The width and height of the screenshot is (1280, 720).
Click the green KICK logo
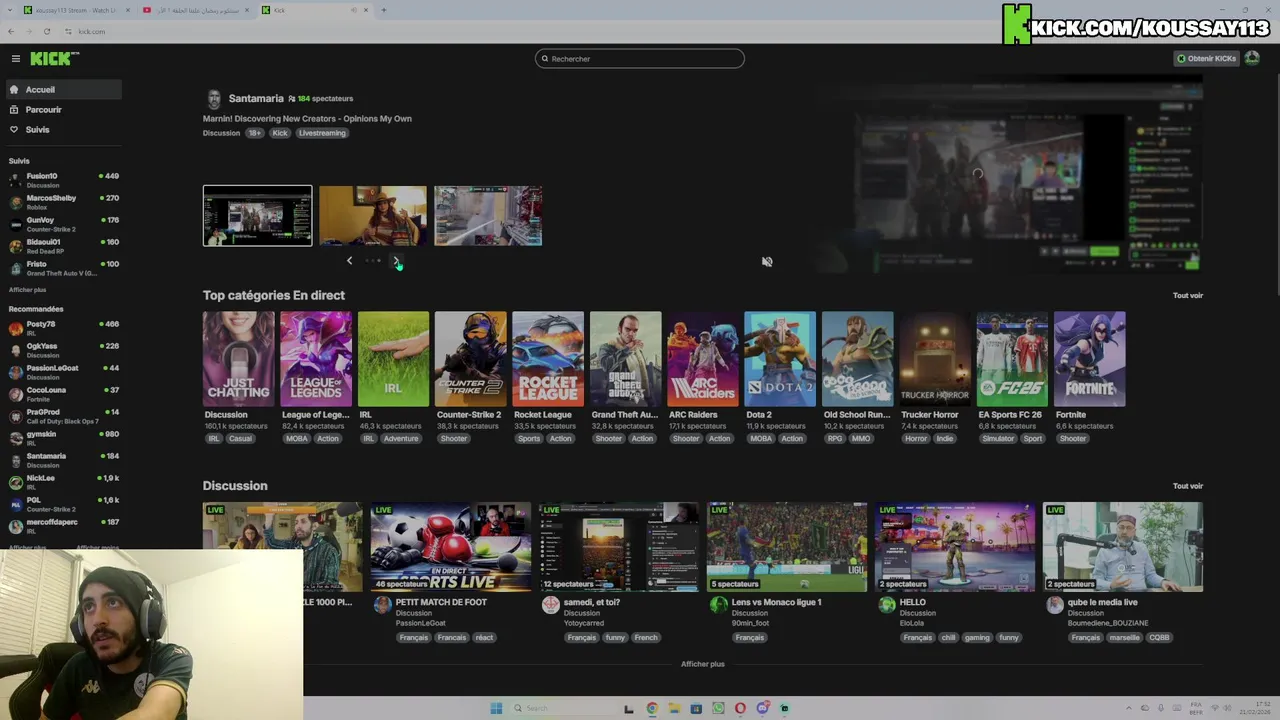pos(53,59)
